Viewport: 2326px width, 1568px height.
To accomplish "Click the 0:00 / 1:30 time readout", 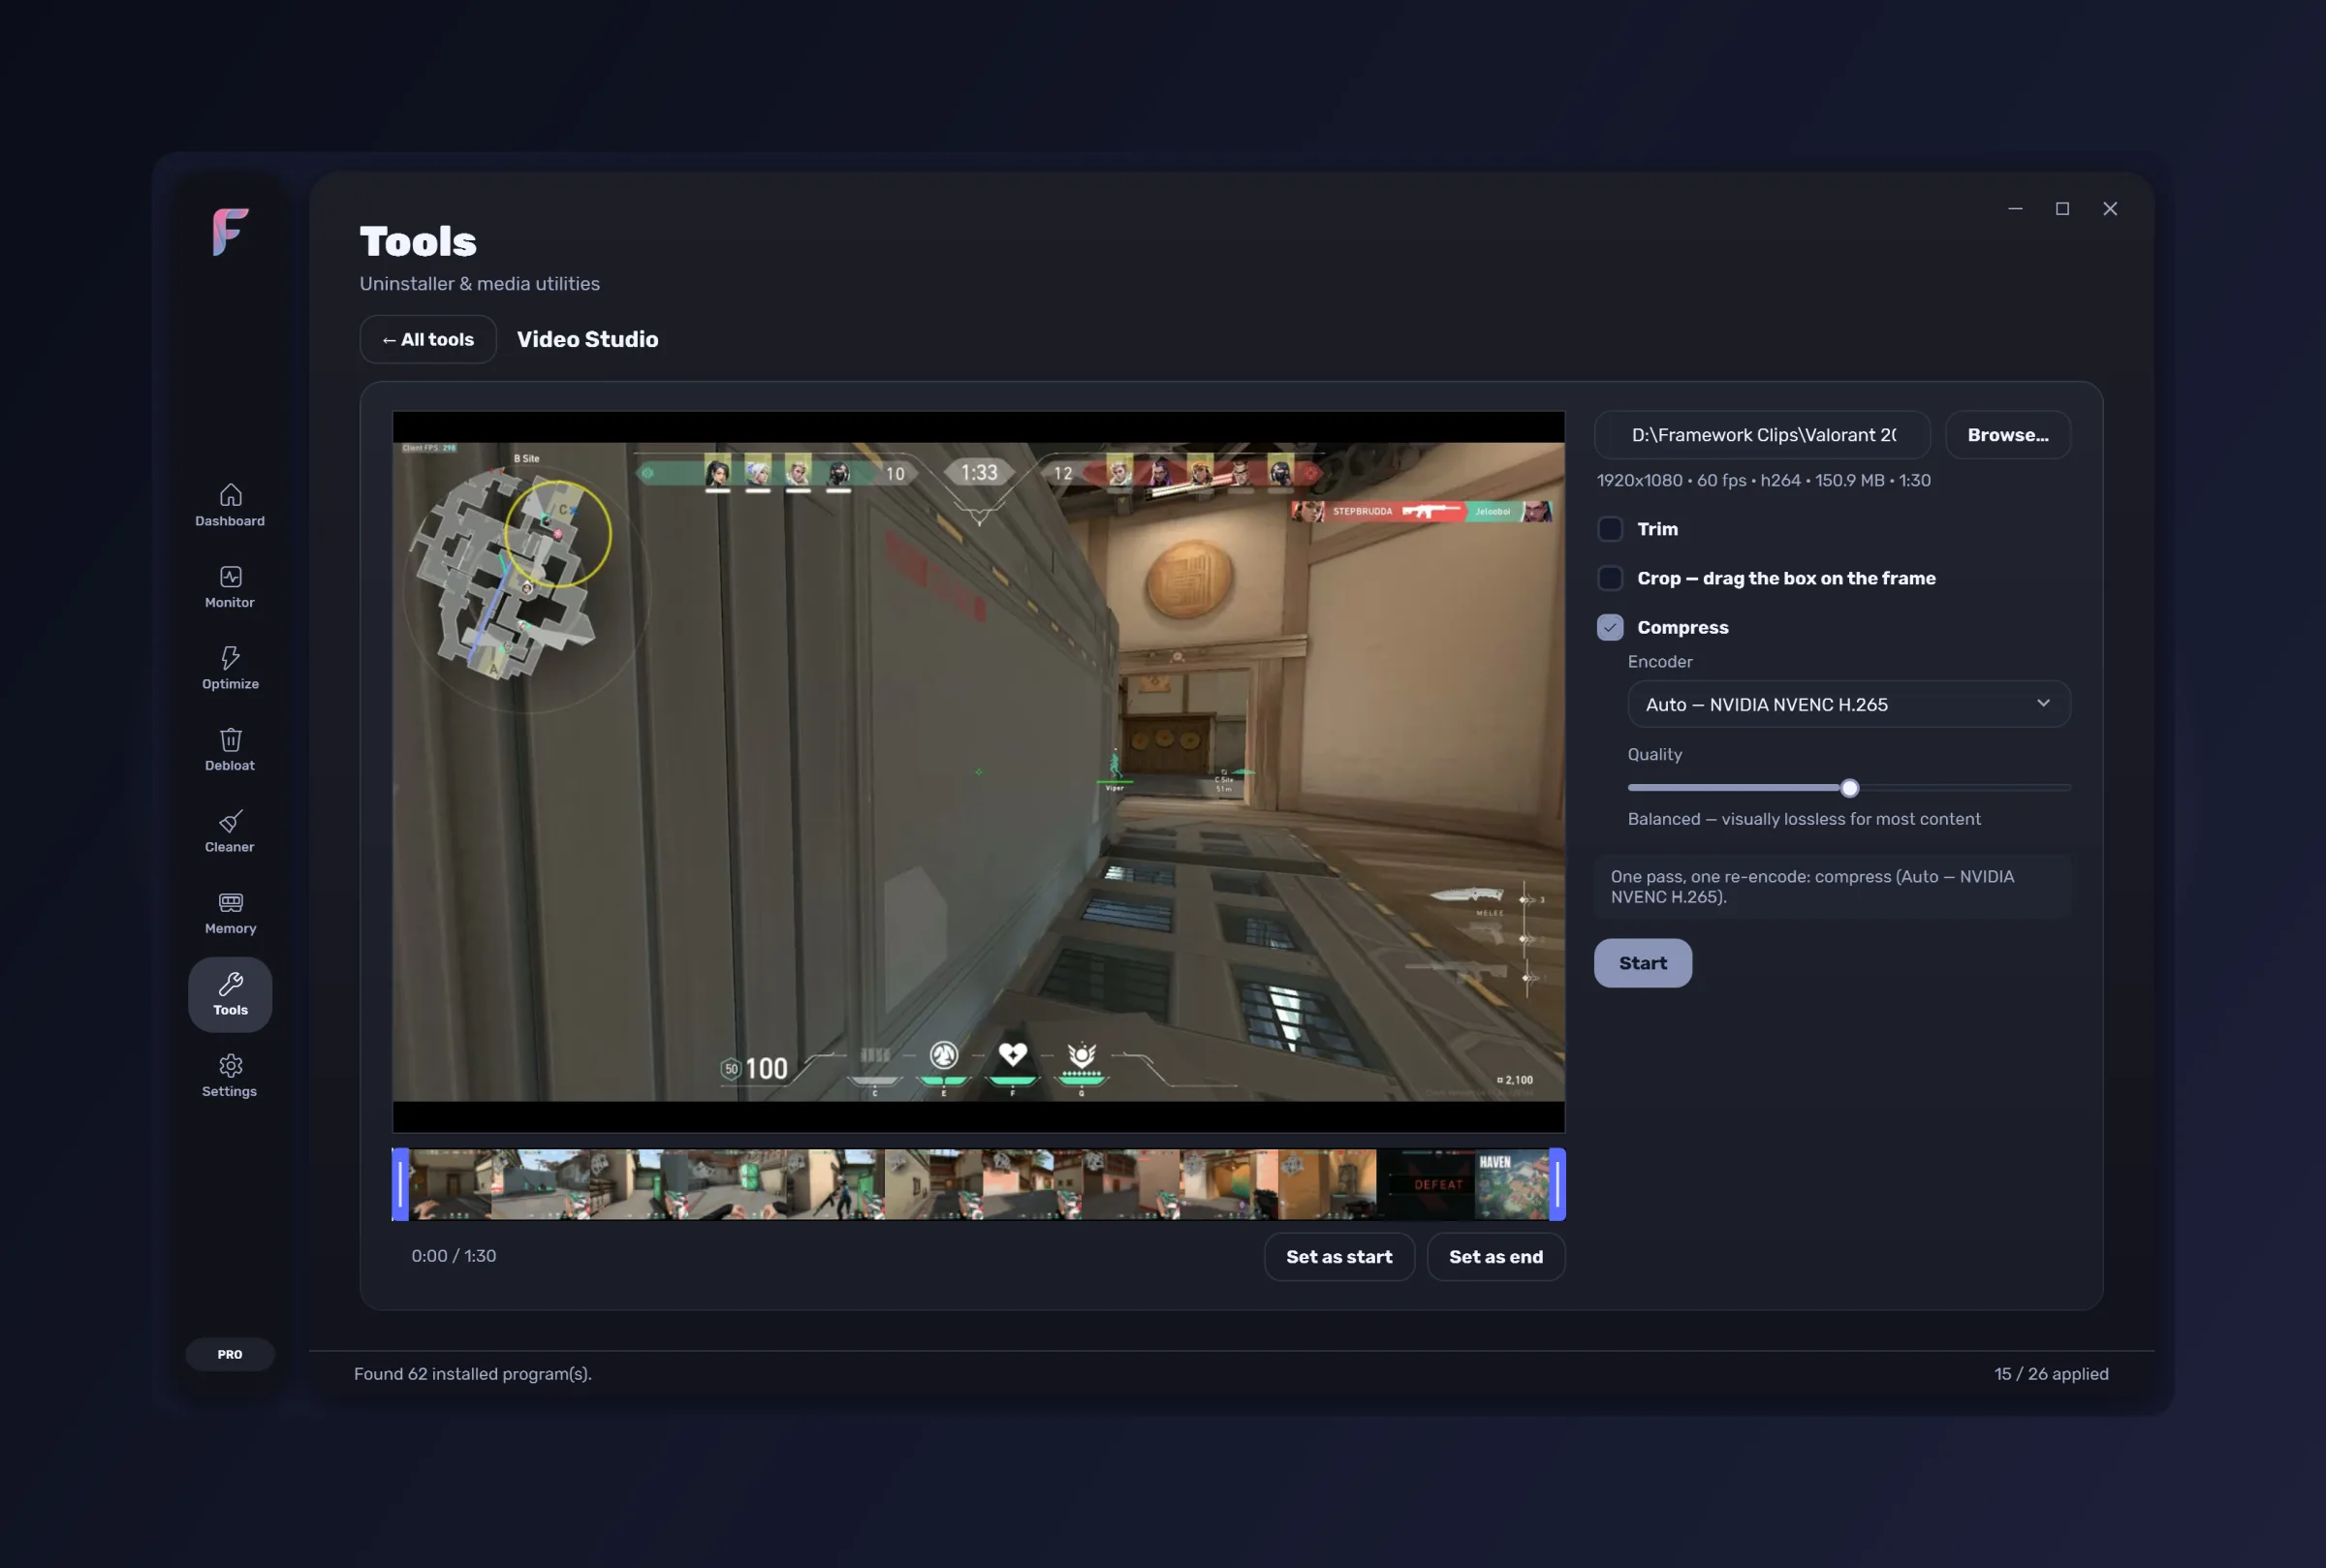I will pos(453,1256).
